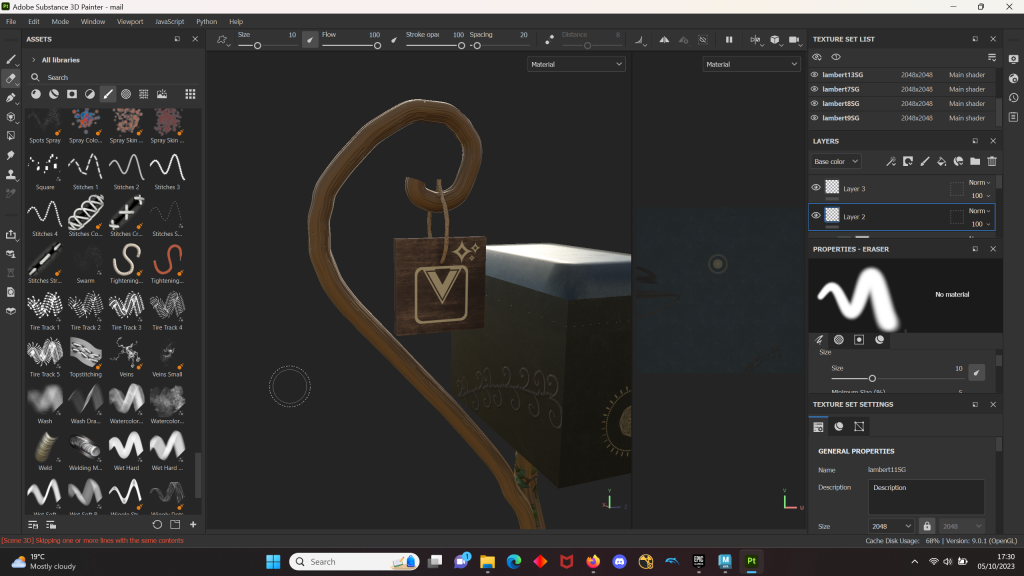Select the Paint brush tool
The image size is (1024, 576).
click(x=11, y=59)
